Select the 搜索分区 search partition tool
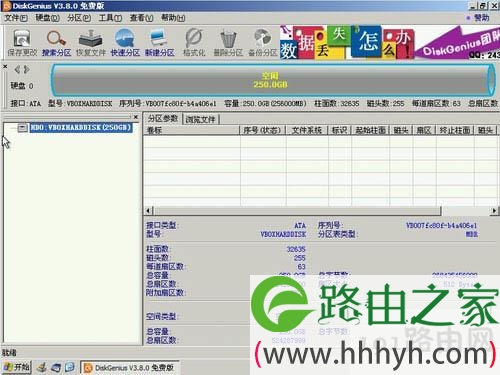This screenshot has width=500, height=375. pos(56,42)
